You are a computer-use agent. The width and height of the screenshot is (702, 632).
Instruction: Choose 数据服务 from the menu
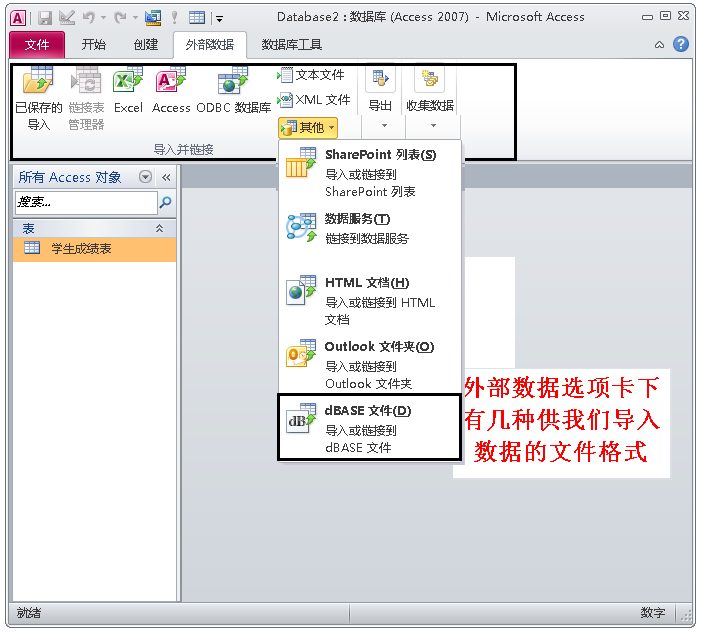pos(370,228)
